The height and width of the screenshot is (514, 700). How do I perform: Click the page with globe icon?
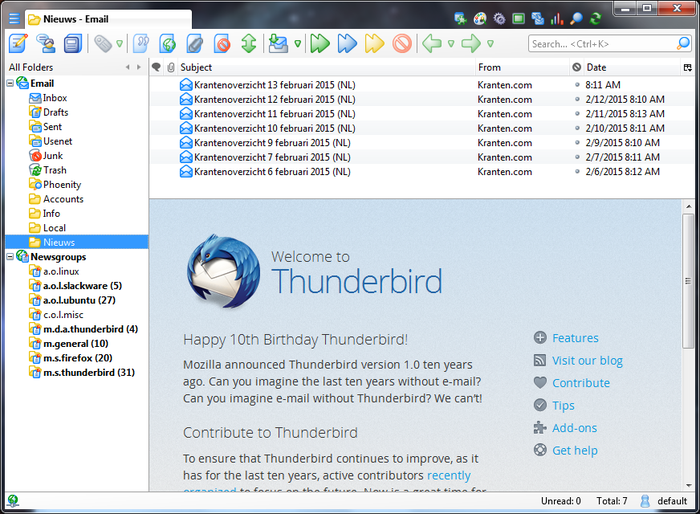[x=168, y=44]
